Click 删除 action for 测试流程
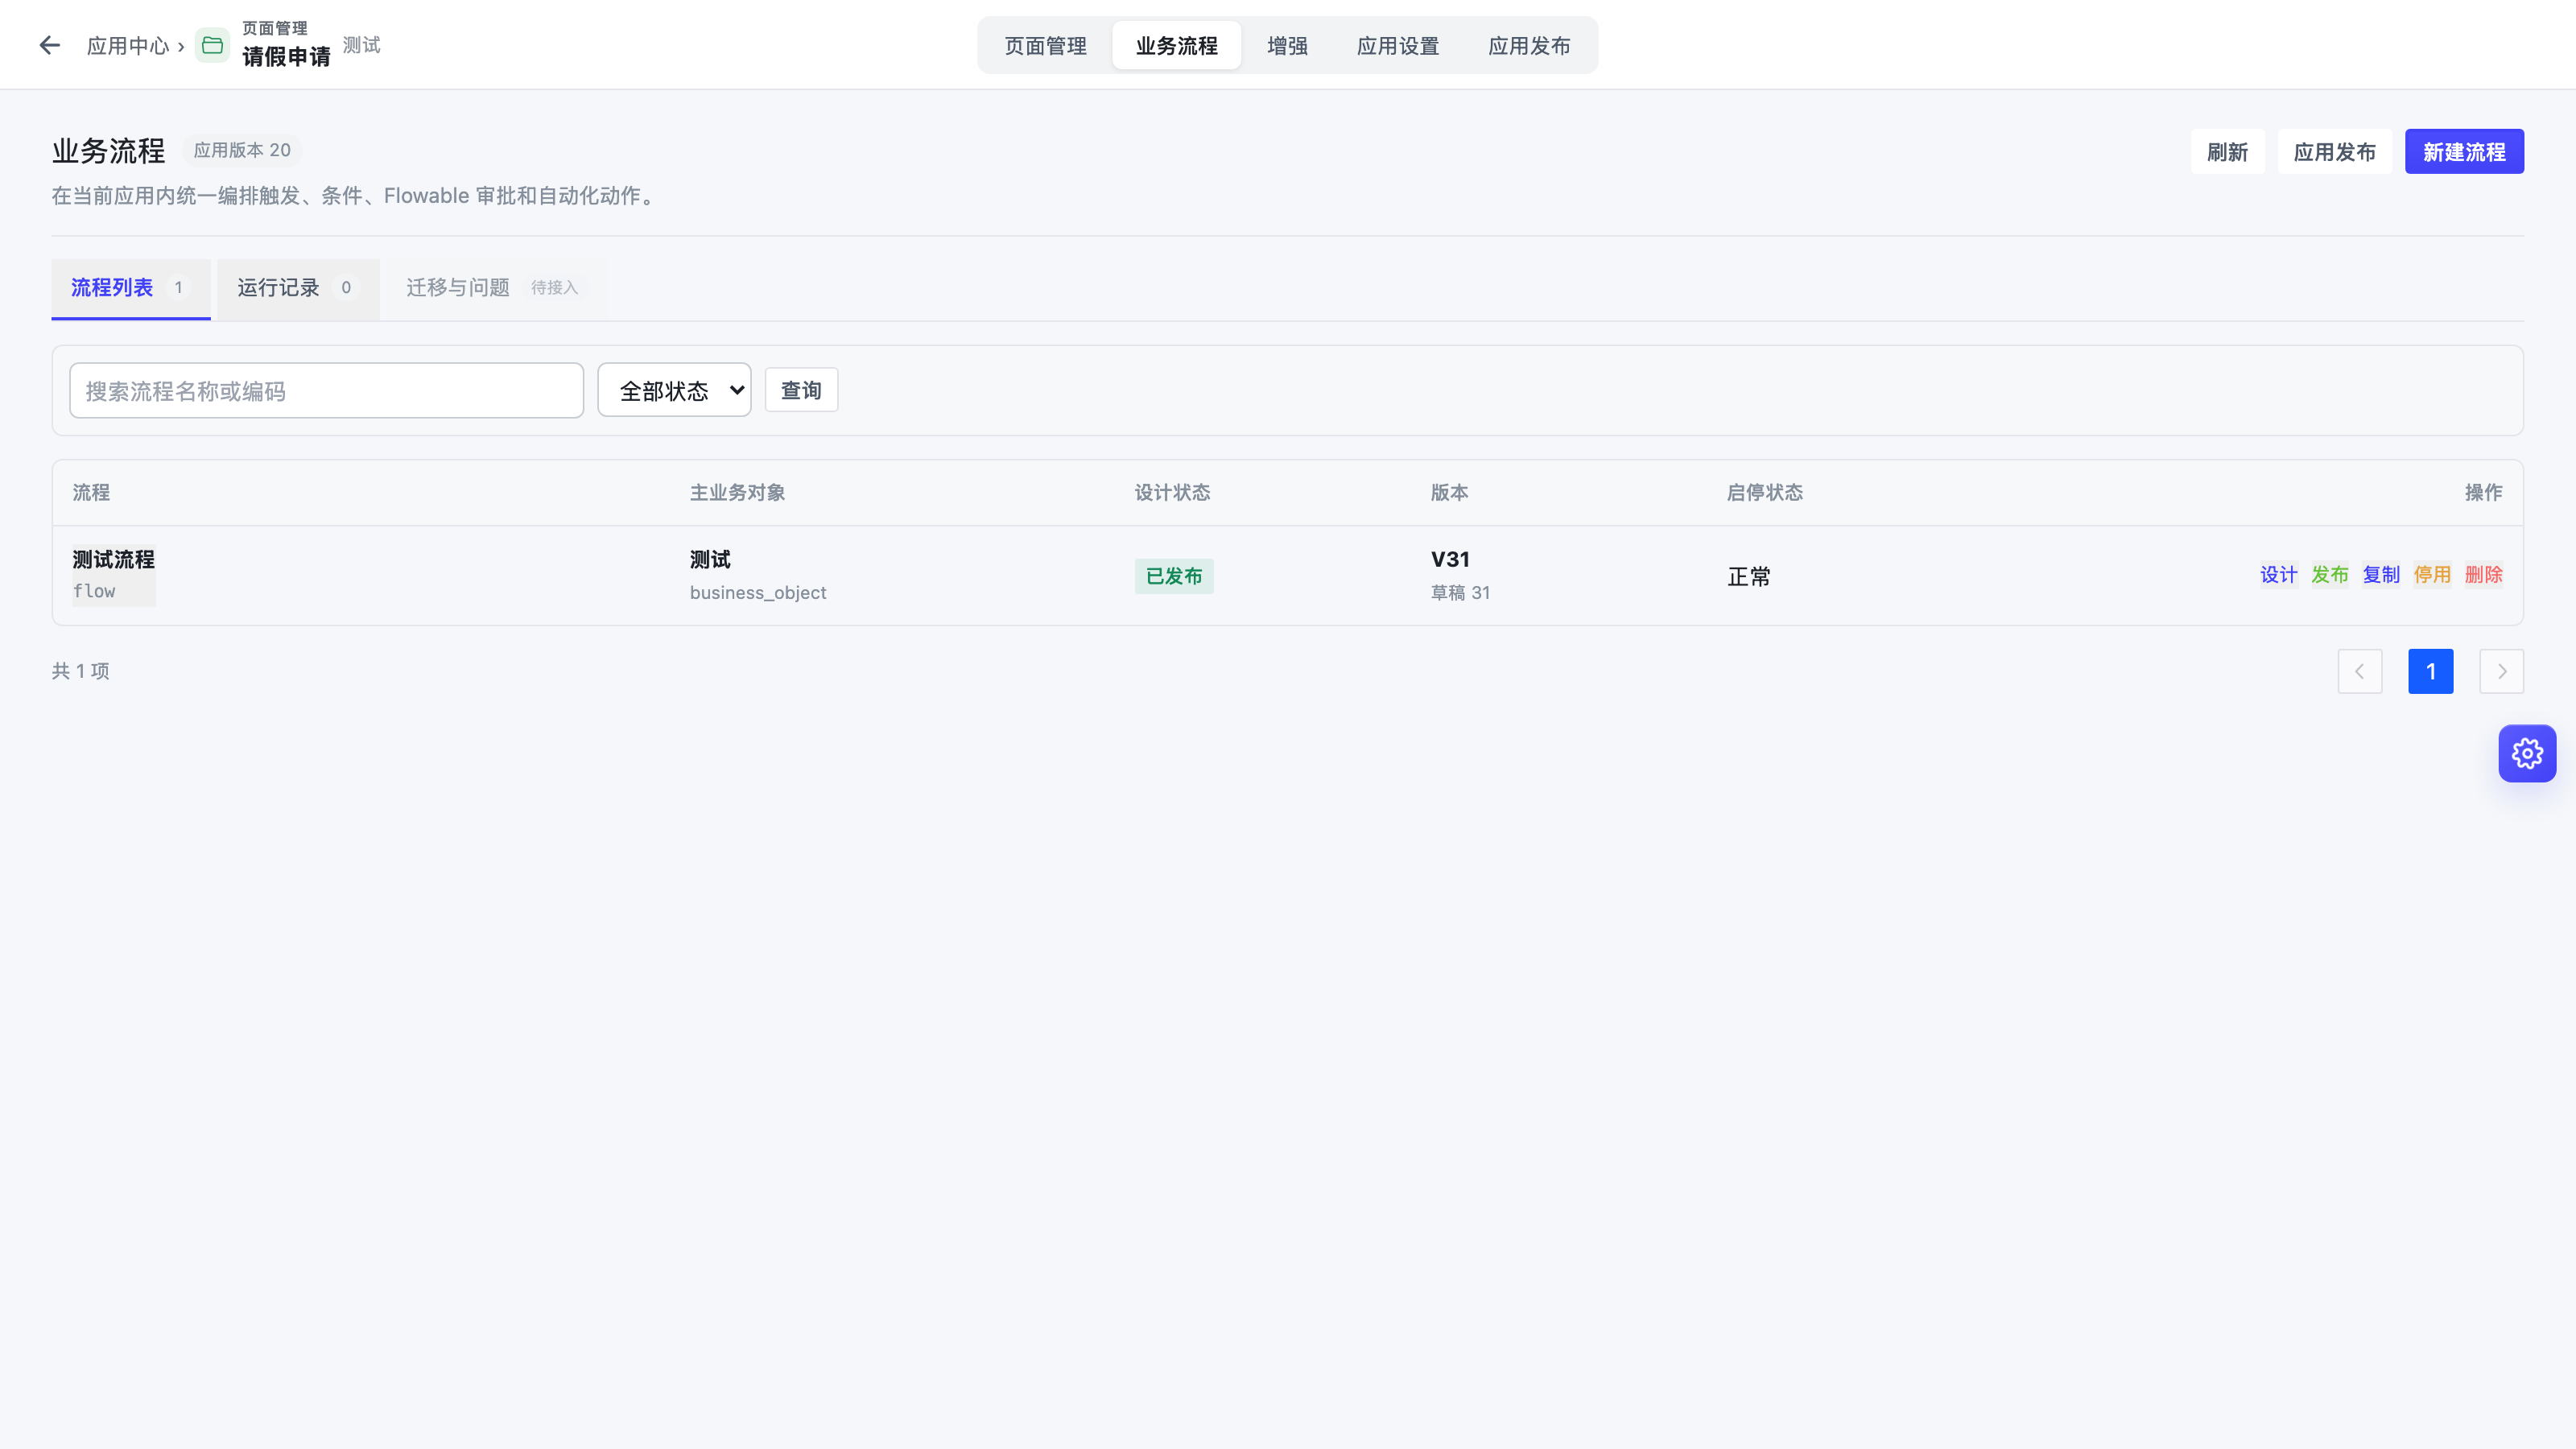 pos(2483,575)
